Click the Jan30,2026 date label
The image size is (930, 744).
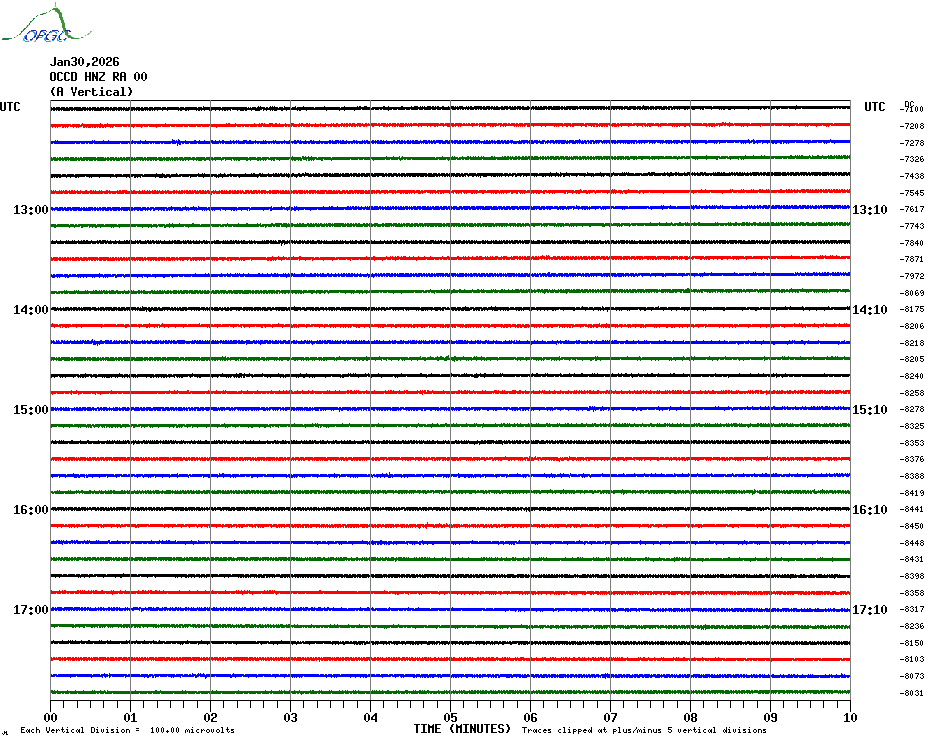84,62
